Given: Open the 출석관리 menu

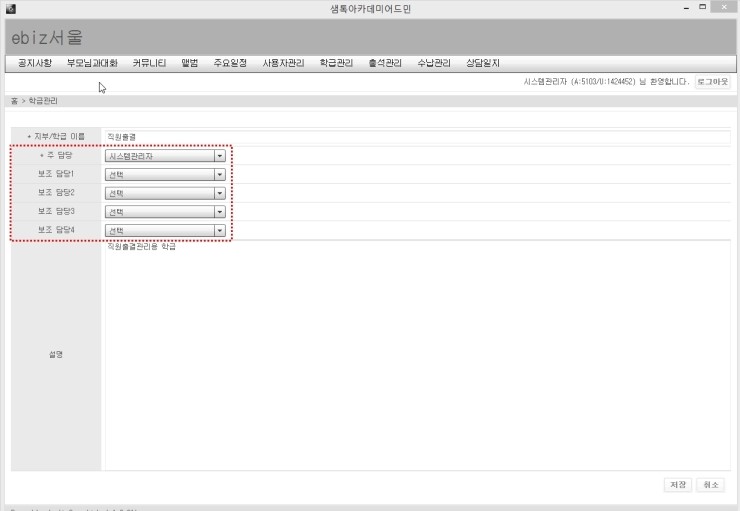Looking at the screenshot, I should pyautogui.click(x=385, y=63).
